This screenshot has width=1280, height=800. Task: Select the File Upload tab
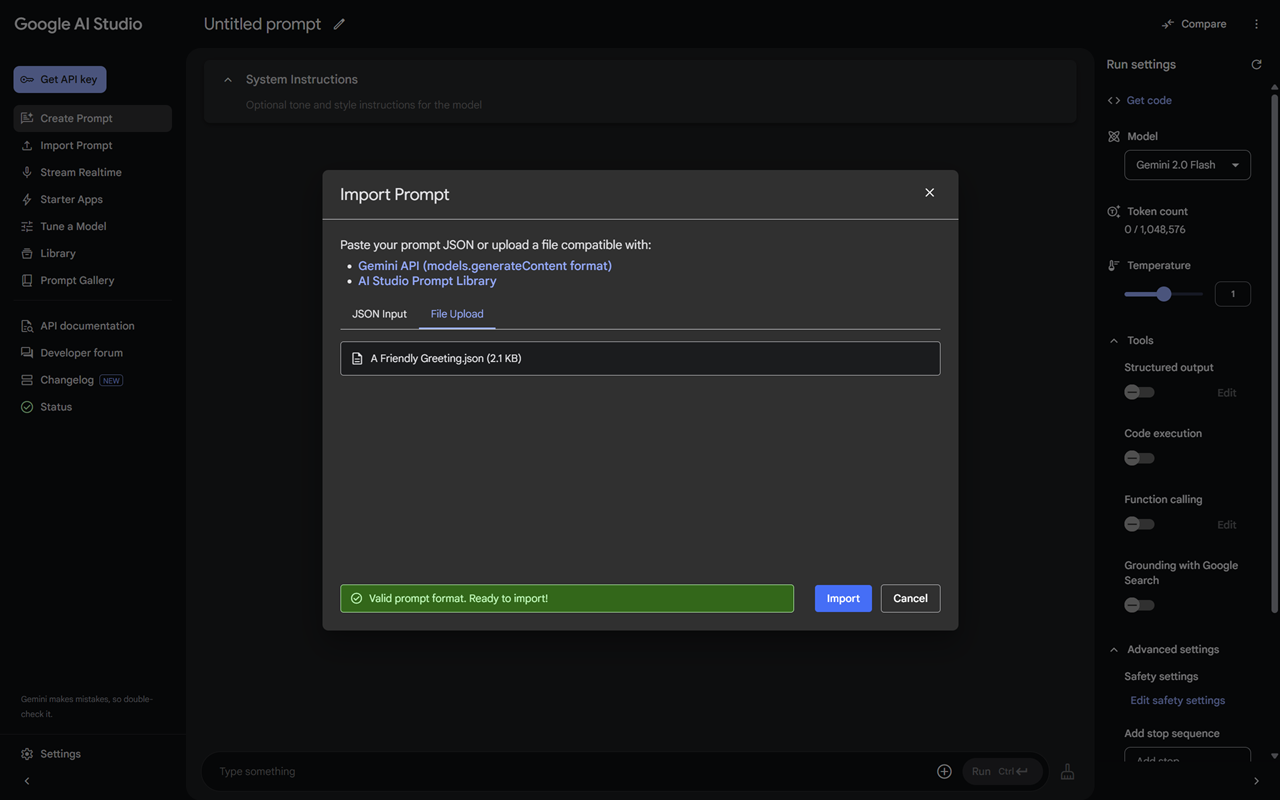pyautogui.click(x=457, y=314)
